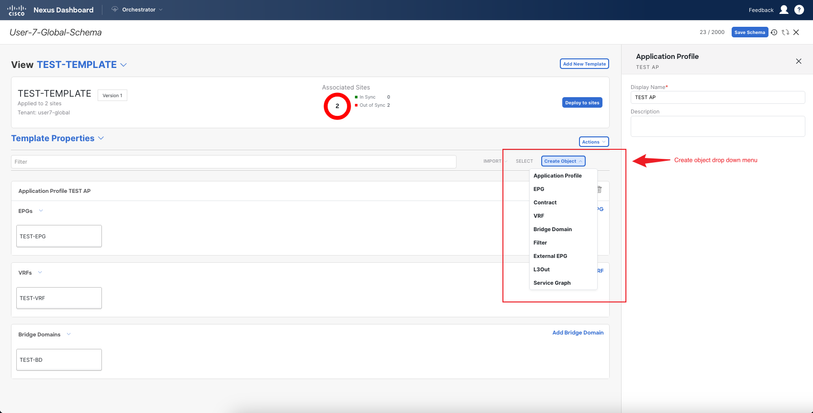Collapse the VRFs section chevron
The width and height of the screenshot is (813, 413).
pyautogui.click(x=40, y=273)
